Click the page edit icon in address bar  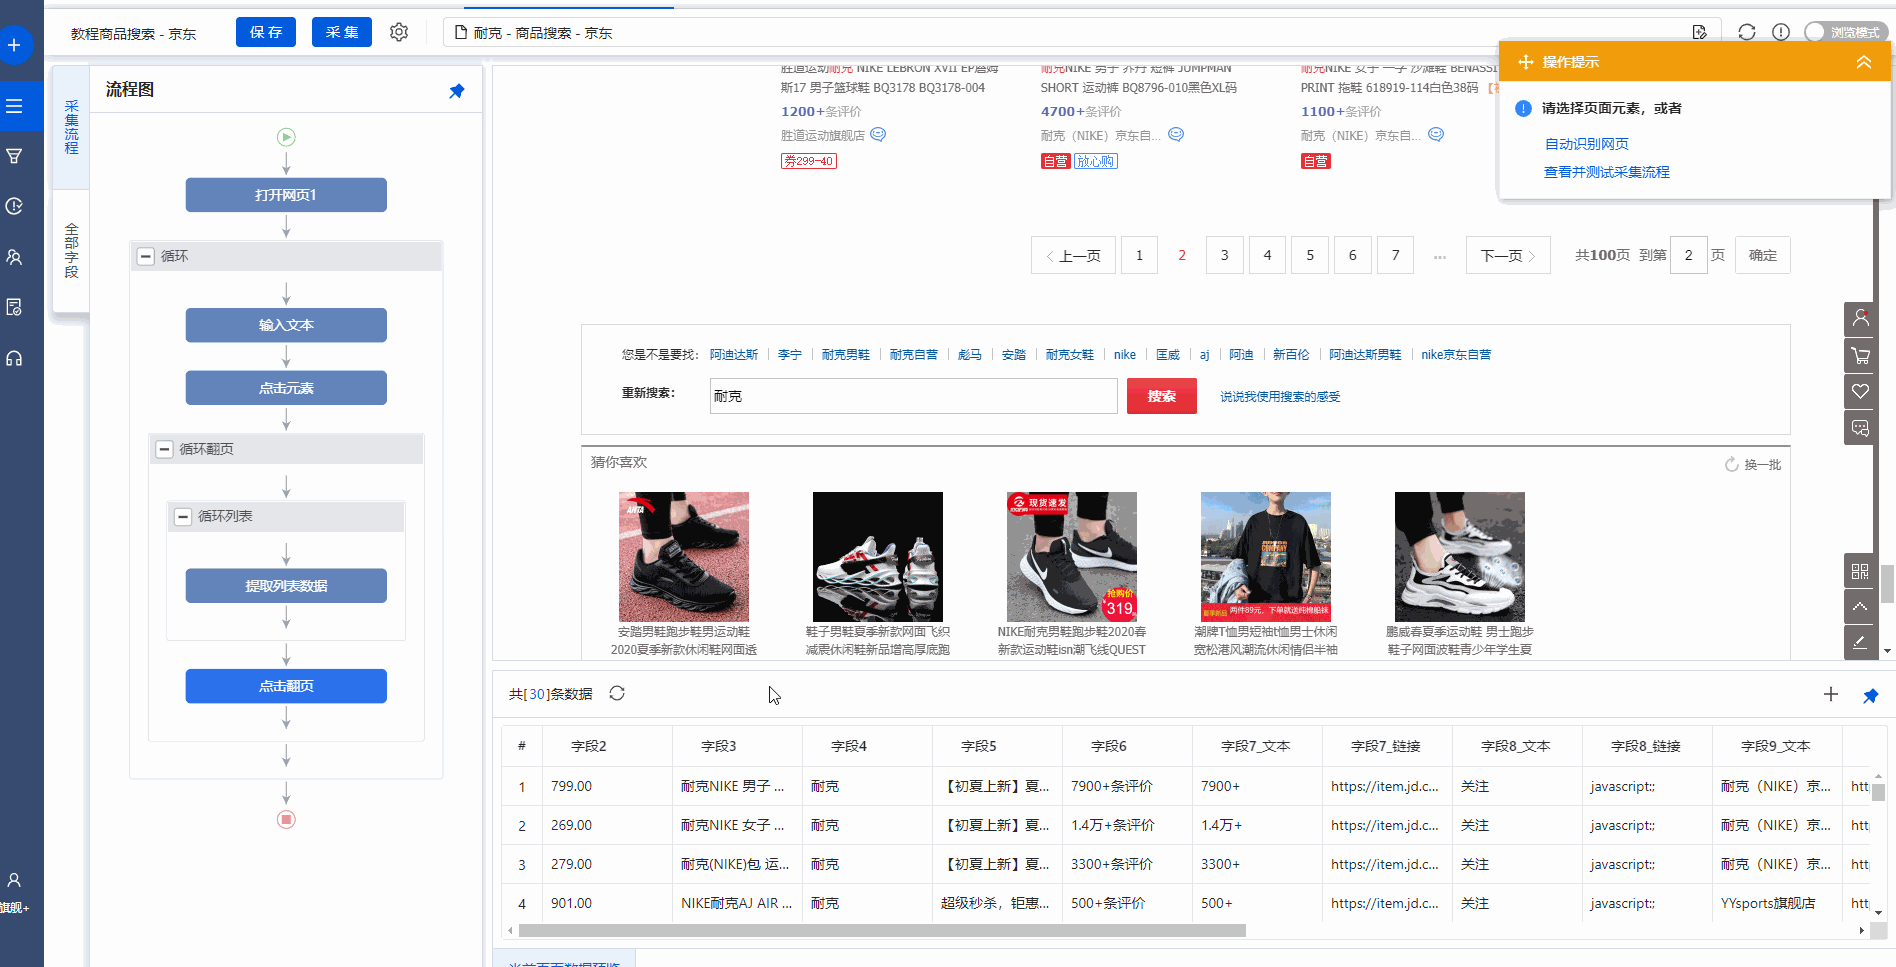pyautogui.click(x=1700, y=32)
